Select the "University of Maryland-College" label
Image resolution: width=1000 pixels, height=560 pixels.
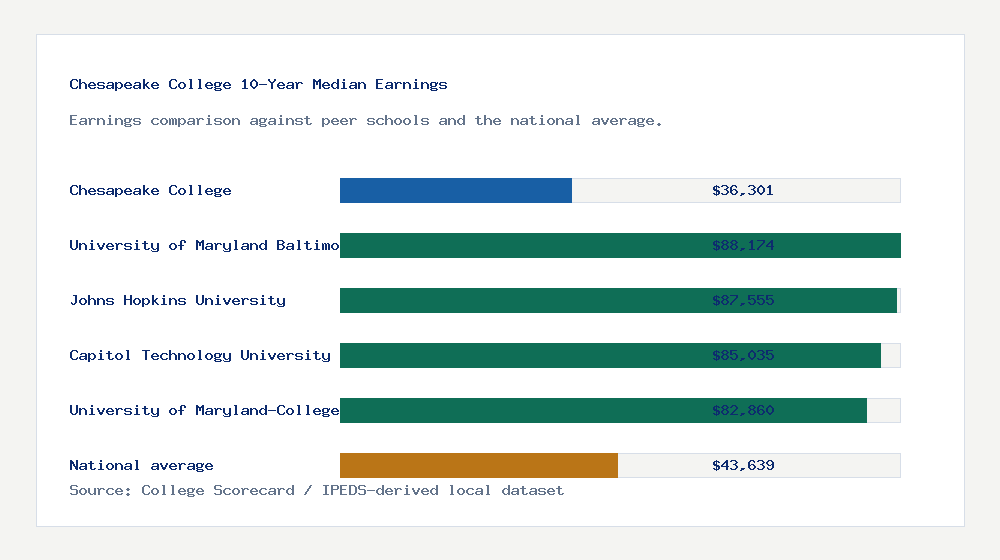pyautogui.click(x=204, y=410)
